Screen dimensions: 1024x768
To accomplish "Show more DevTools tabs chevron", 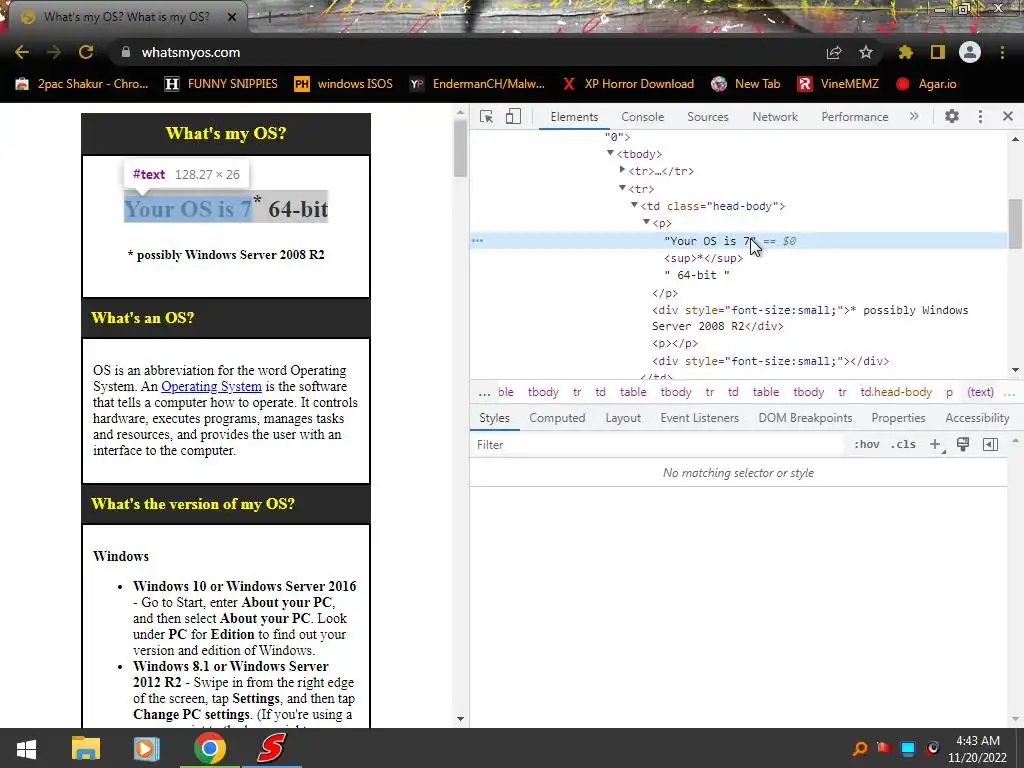I will (x=914, y=116).
